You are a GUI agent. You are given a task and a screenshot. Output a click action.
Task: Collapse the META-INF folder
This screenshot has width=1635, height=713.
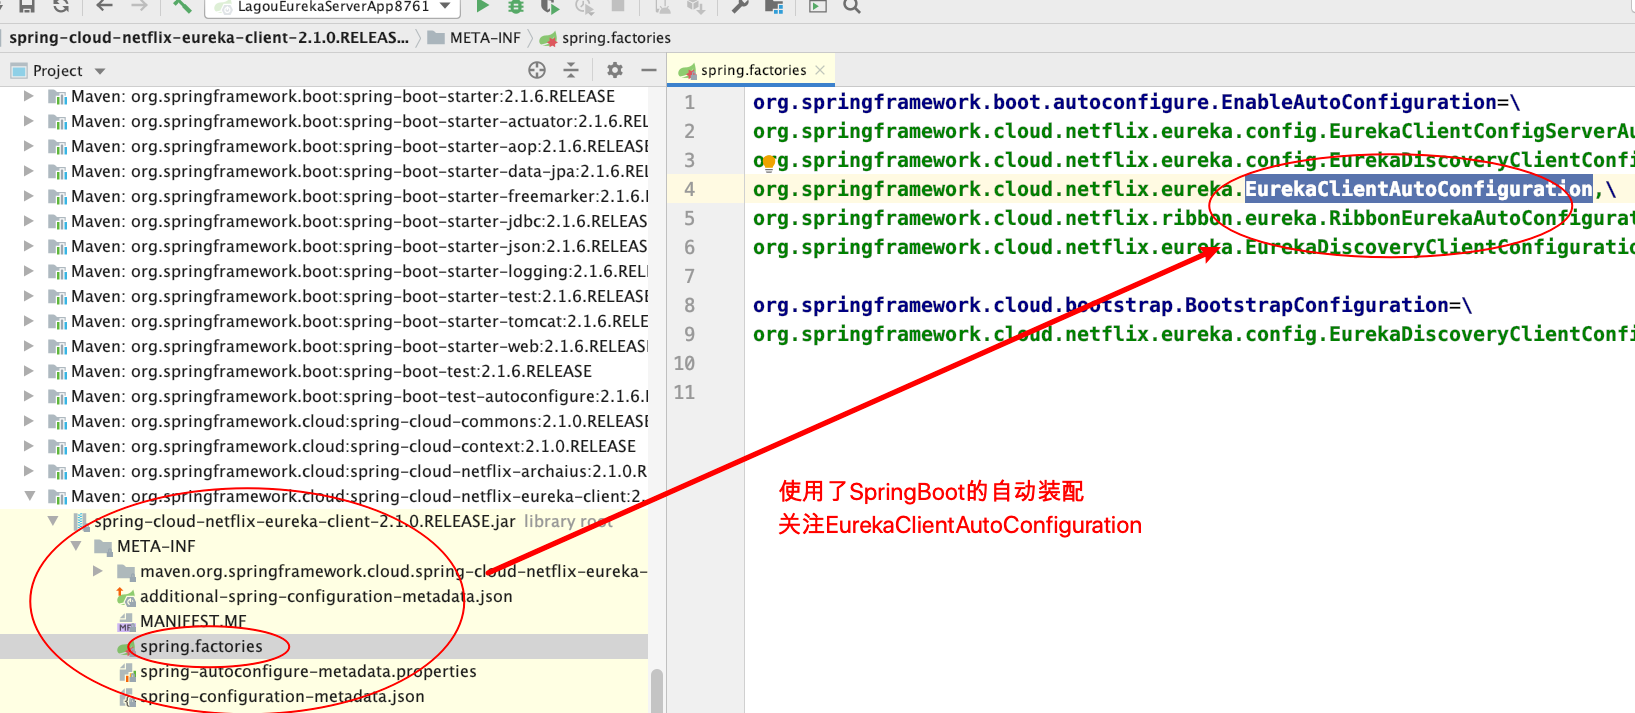click(x=76, y=546)
